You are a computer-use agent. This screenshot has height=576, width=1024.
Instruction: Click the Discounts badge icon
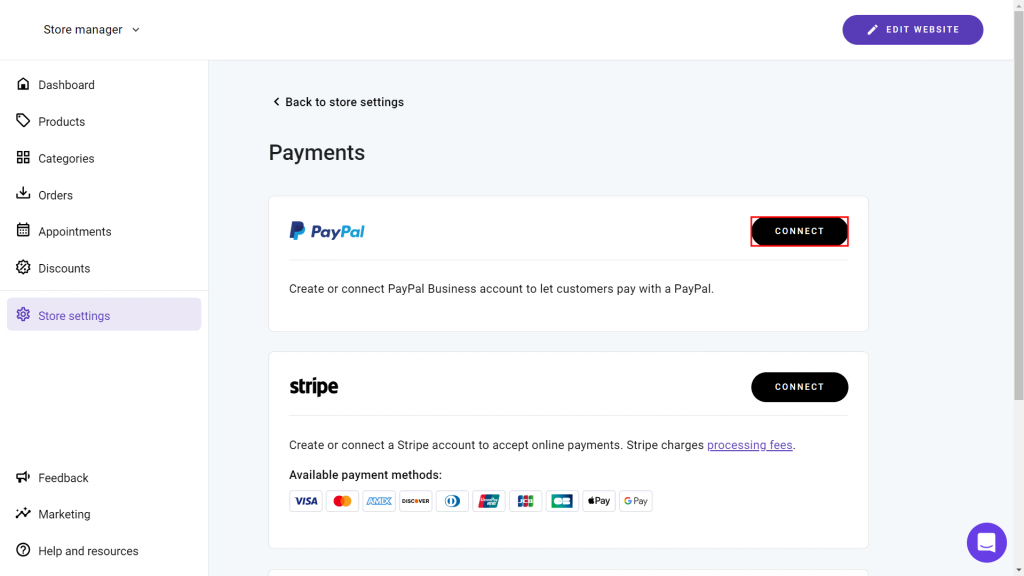coord(23,268)
